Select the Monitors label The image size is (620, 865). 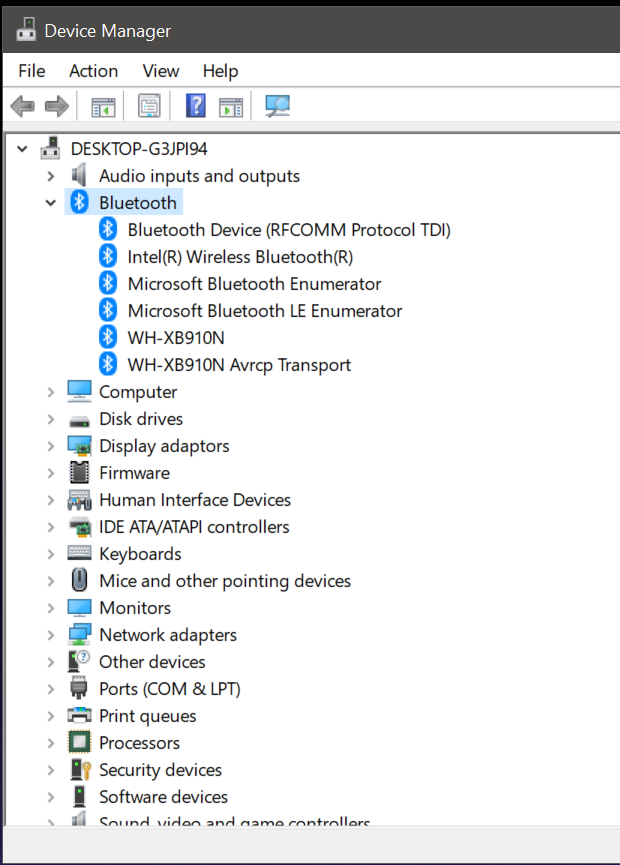pyautogui.click(x=135, y=607)
